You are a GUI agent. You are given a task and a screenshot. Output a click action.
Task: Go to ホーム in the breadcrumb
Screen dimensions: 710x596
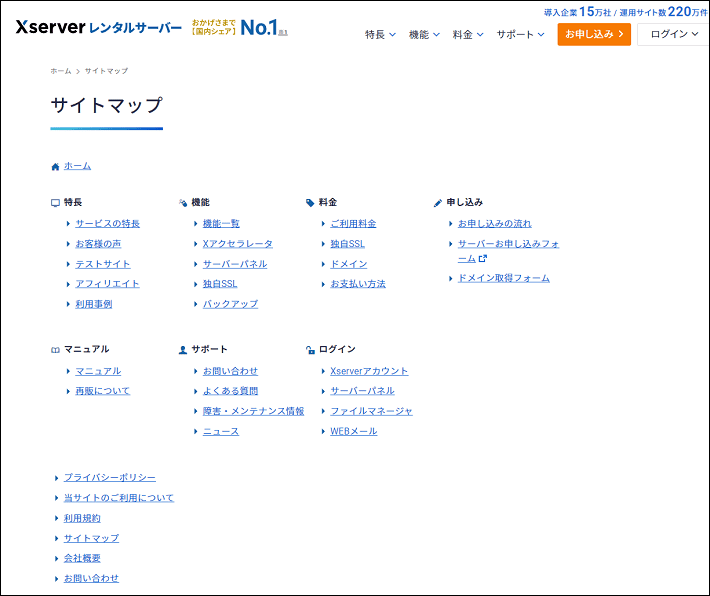[61, 71]
